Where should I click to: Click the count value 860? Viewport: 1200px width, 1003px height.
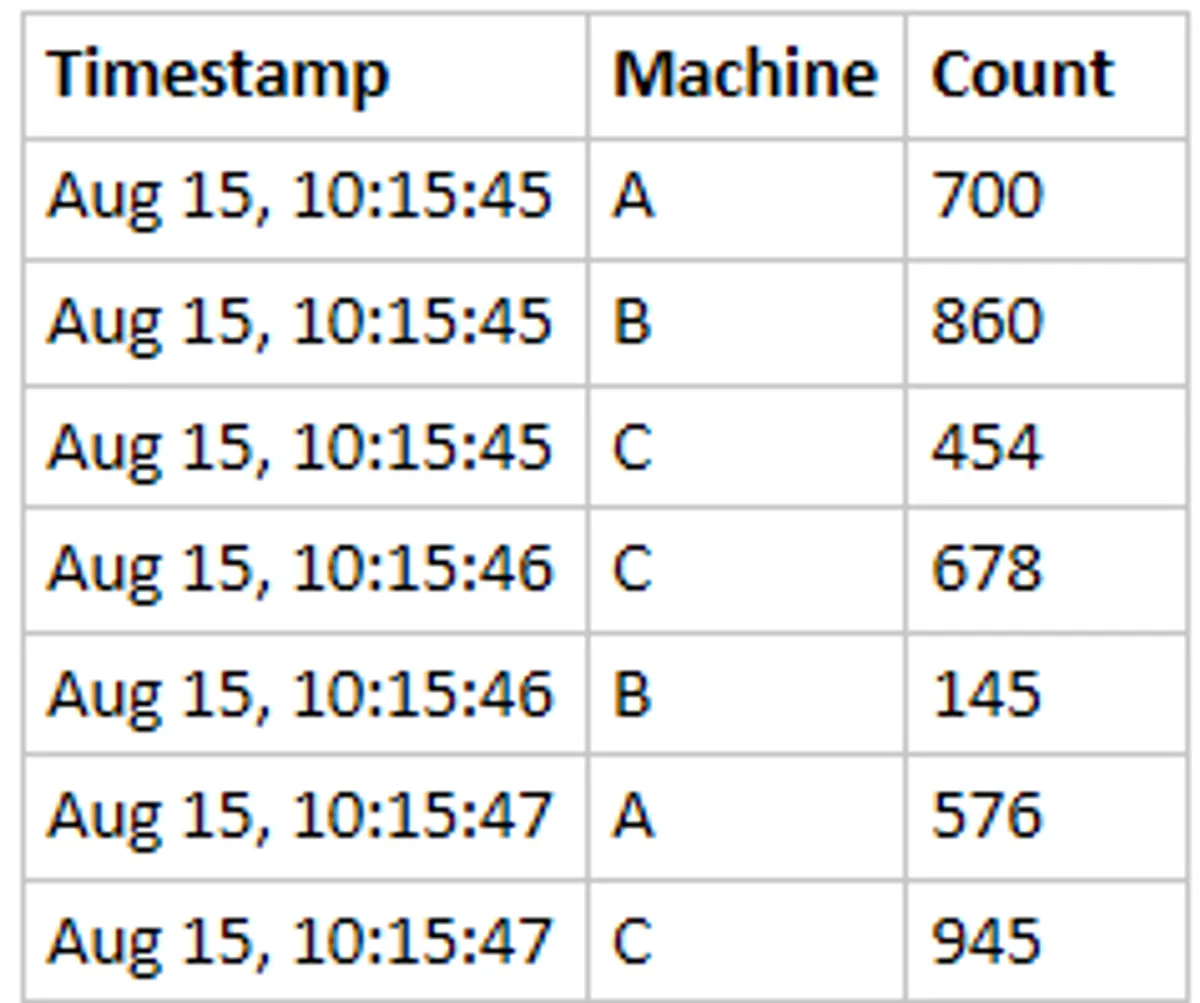tap(987, 321)
